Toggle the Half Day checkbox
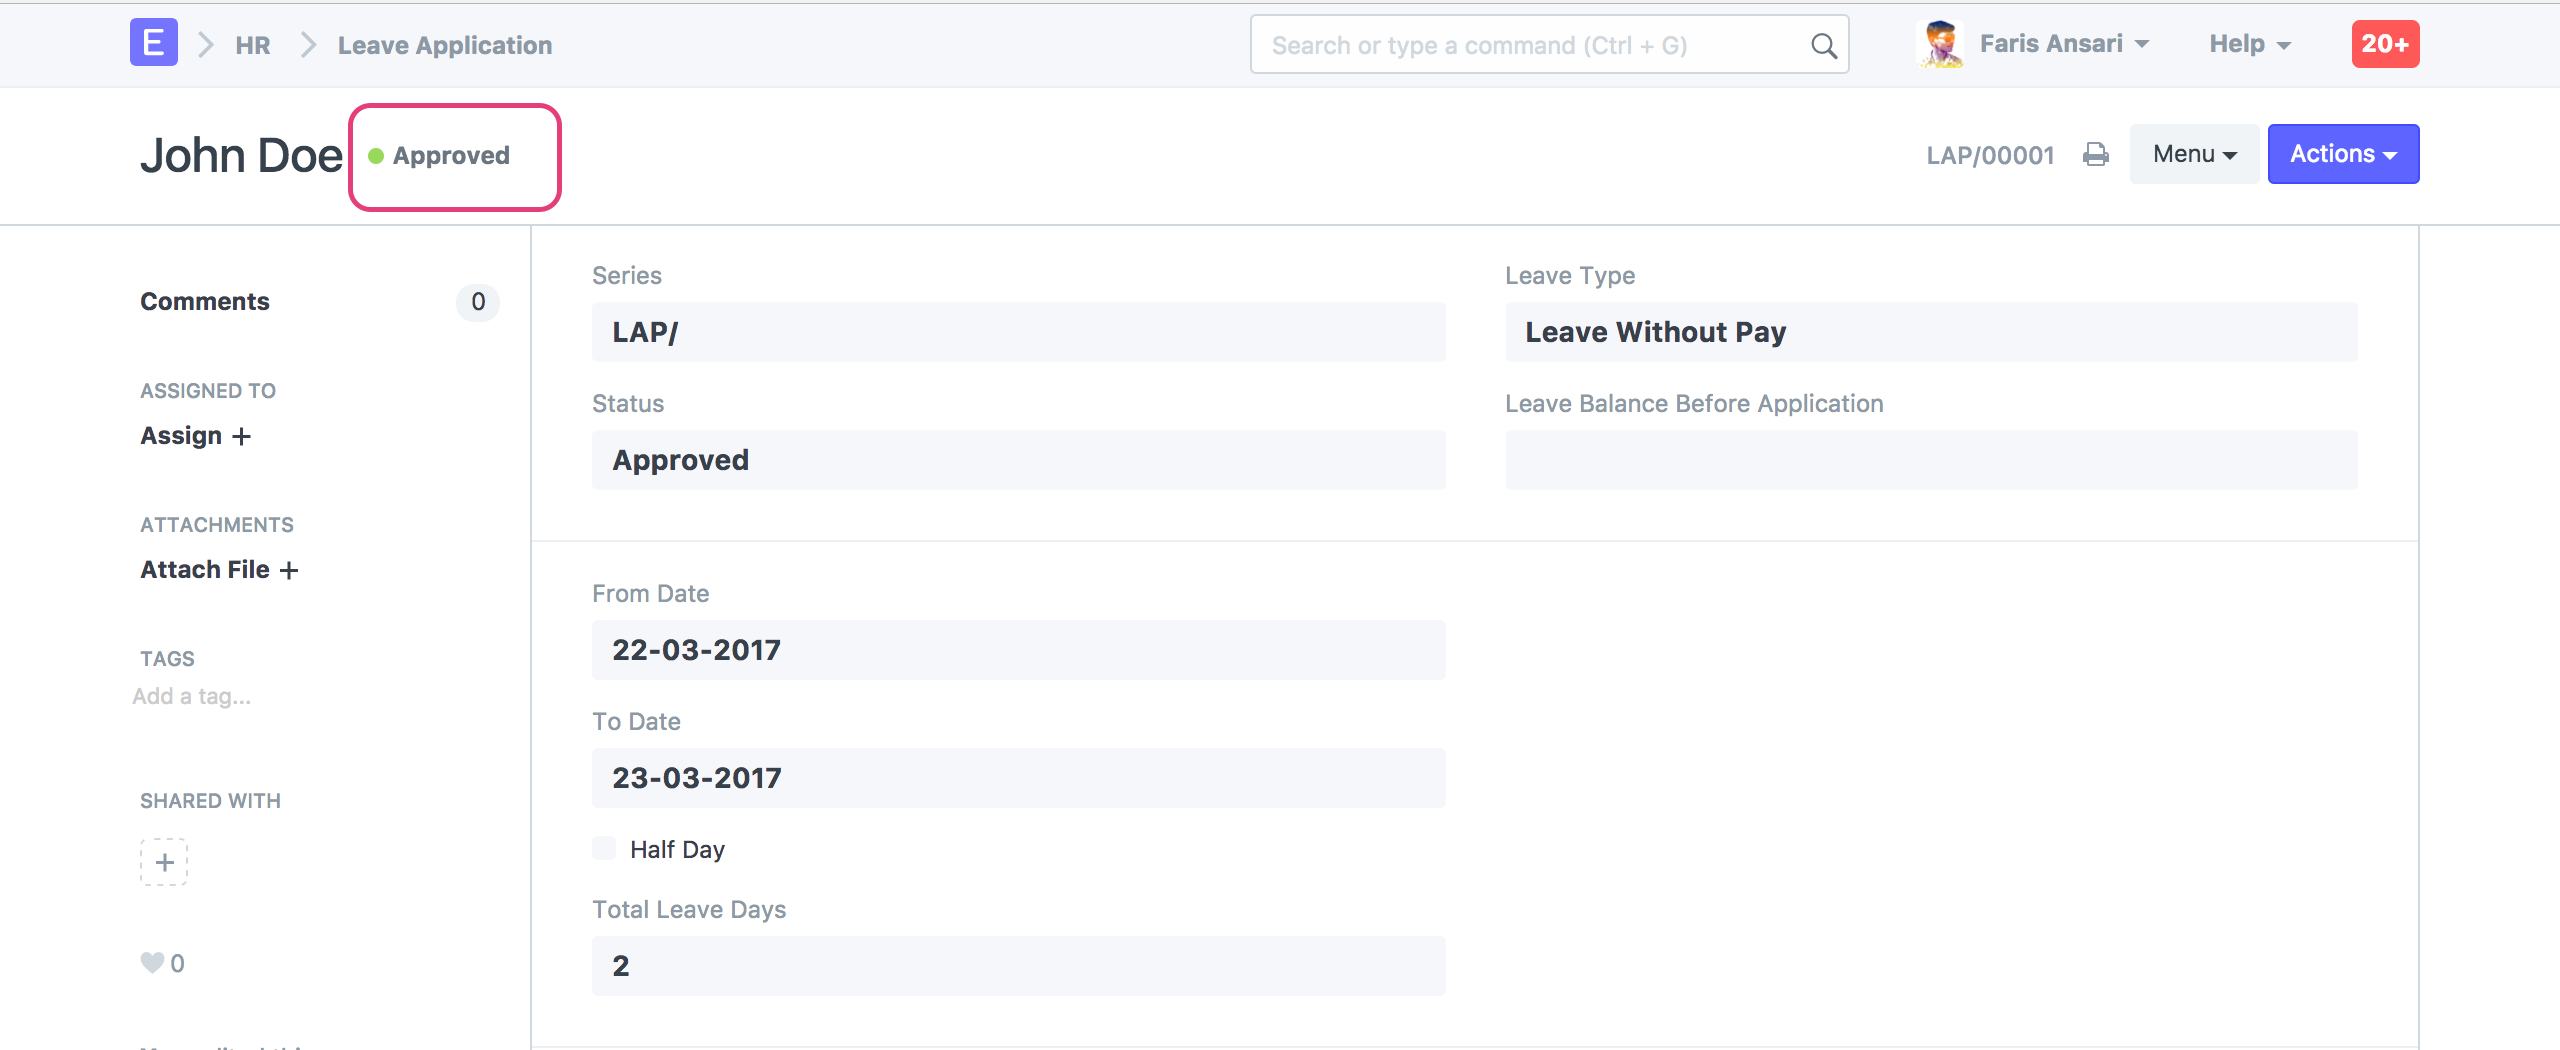 [604, 849]
